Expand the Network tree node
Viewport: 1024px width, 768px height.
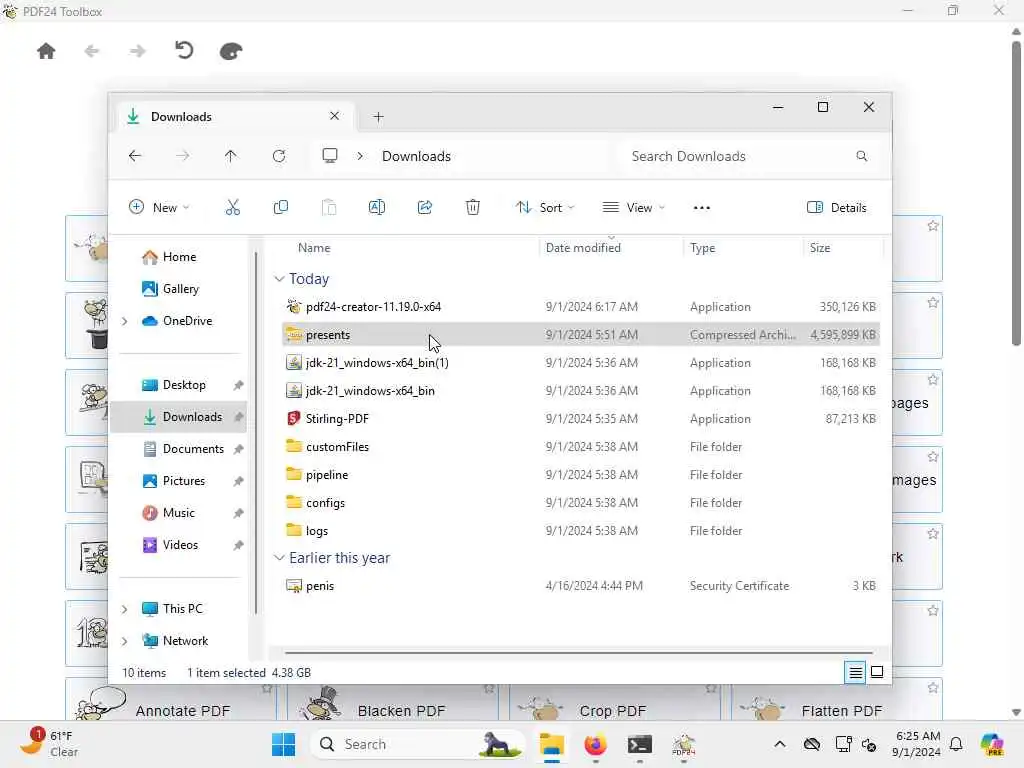(x=124, y=641)
